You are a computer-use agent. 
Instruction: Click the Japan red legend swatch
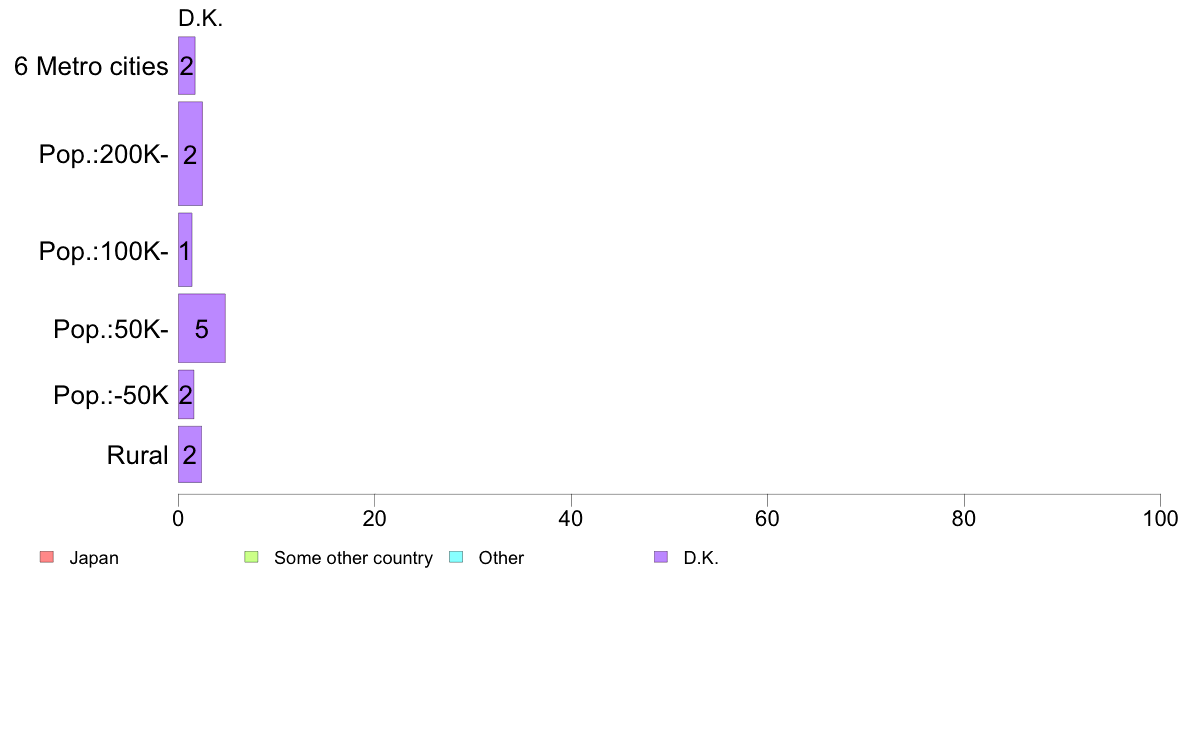coord(47,557)
